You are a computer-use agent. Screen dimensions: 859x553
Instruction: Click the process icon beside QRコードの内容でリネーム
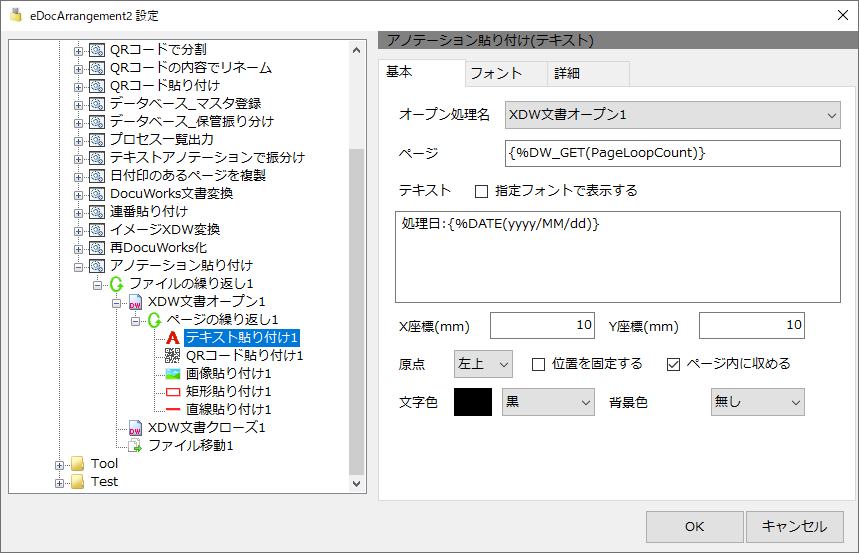[x=97, y=69]
